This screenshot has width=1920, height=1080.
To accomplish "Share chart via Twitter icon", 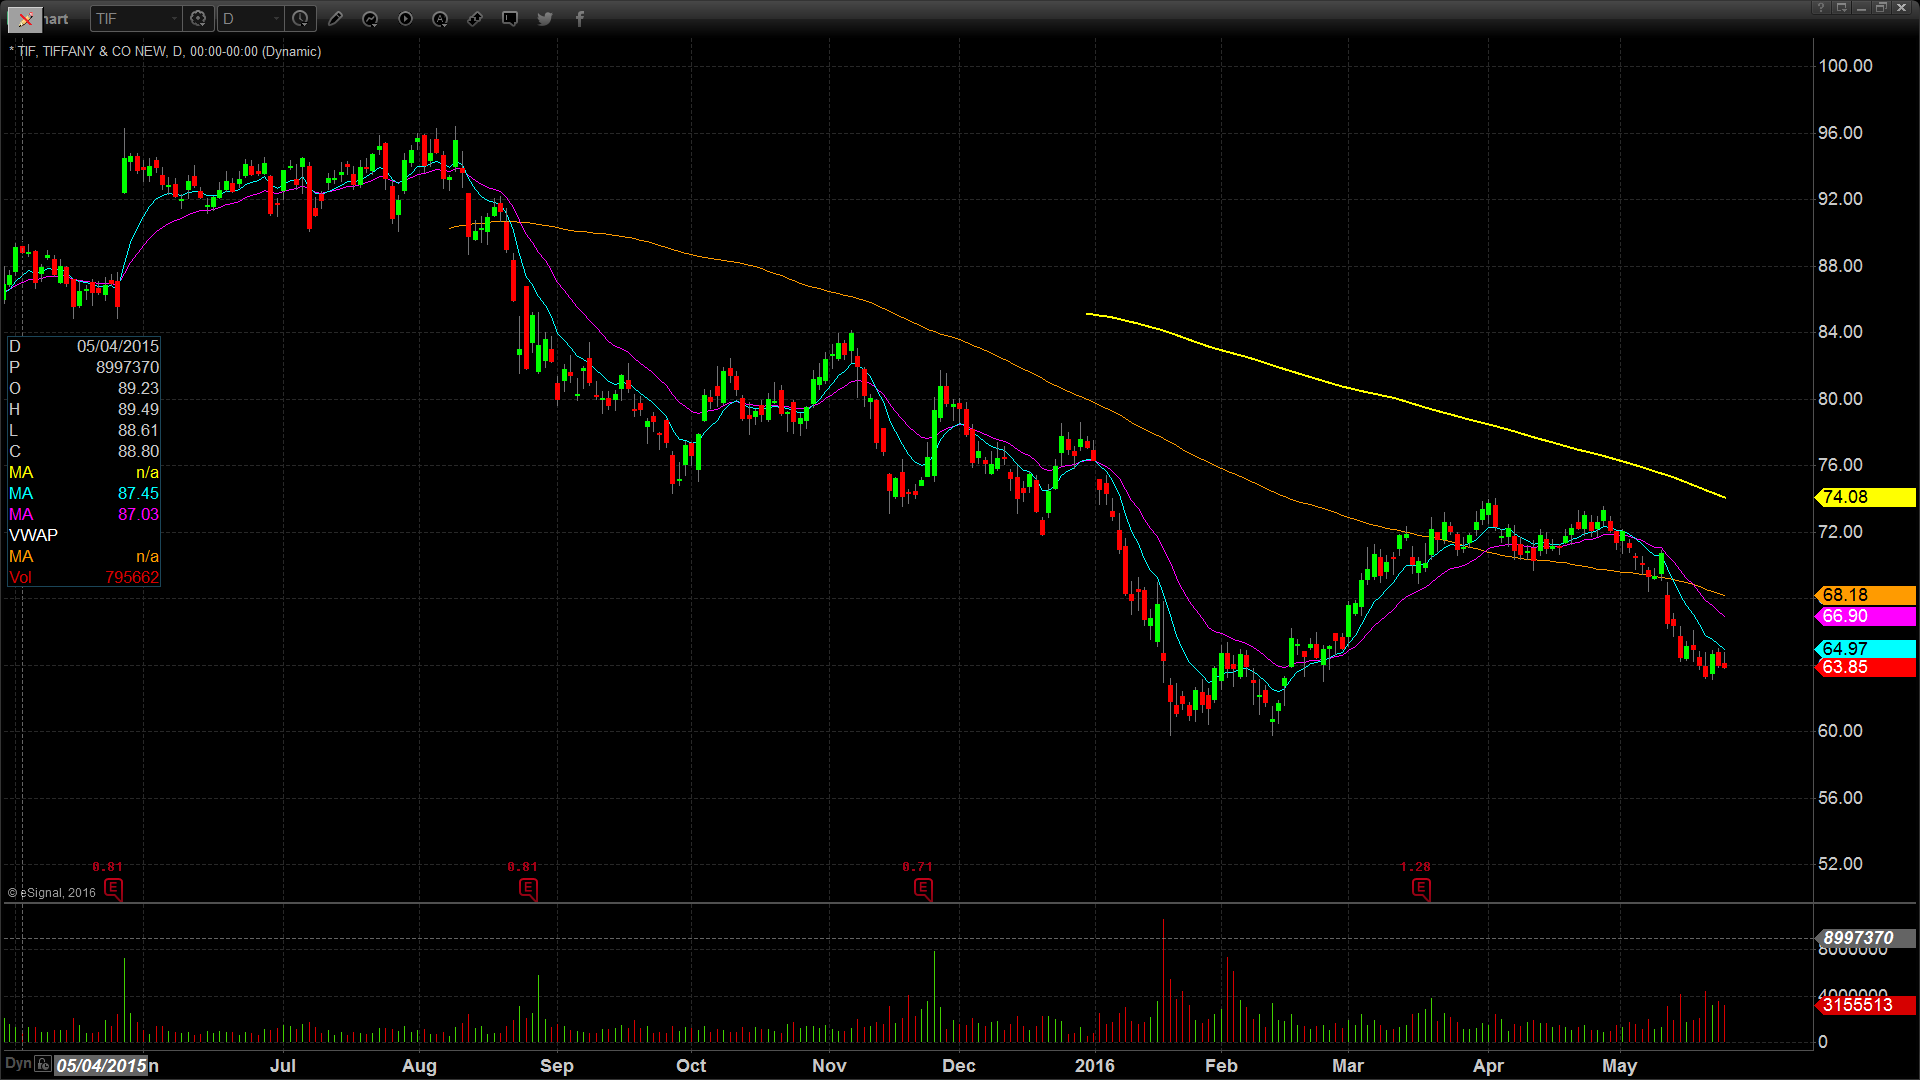I will (x=545, y=19).
